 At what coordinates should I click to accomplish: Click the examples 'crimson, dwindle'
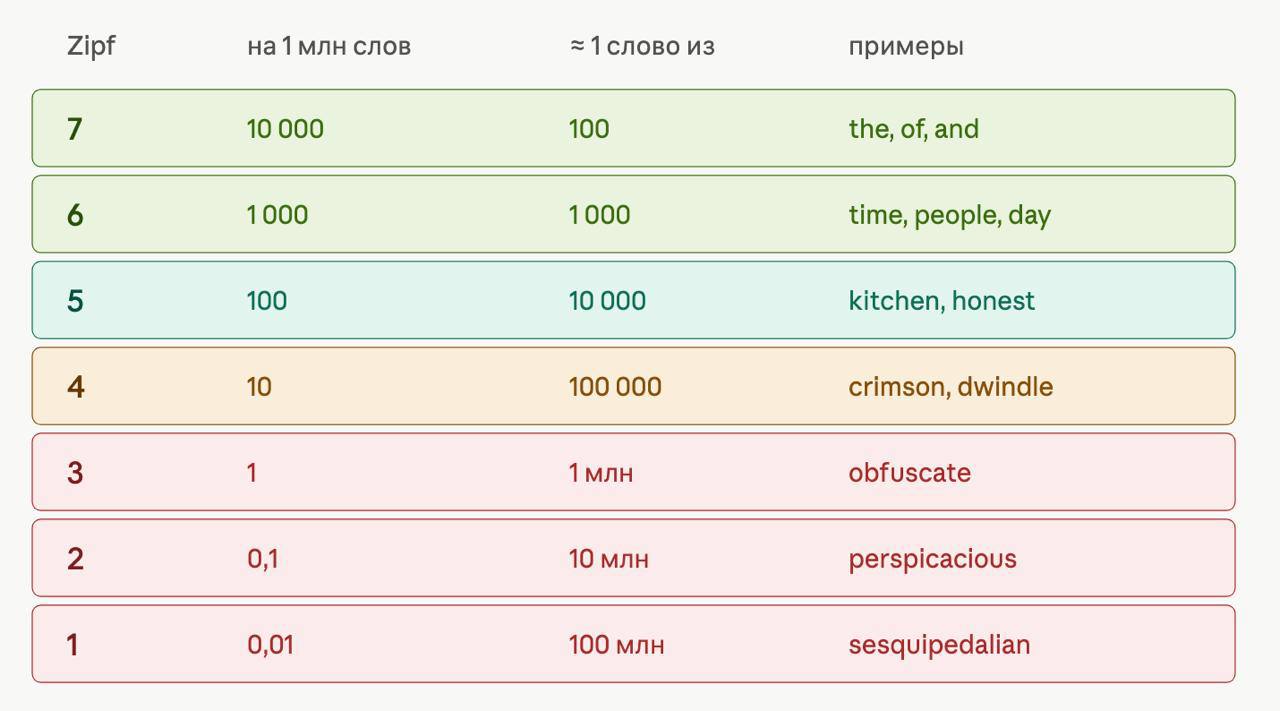pyautogui.click(x=951, y=387)
